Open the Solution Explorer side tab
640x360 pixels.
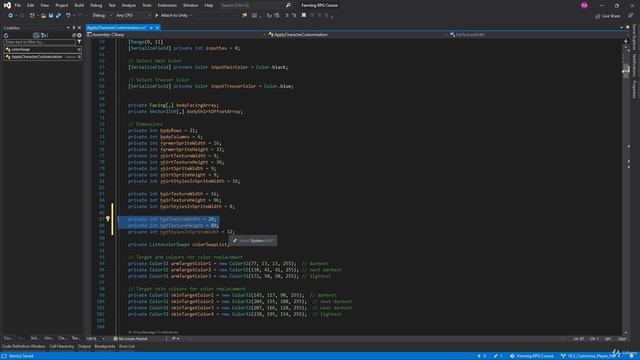click(634, 37)
